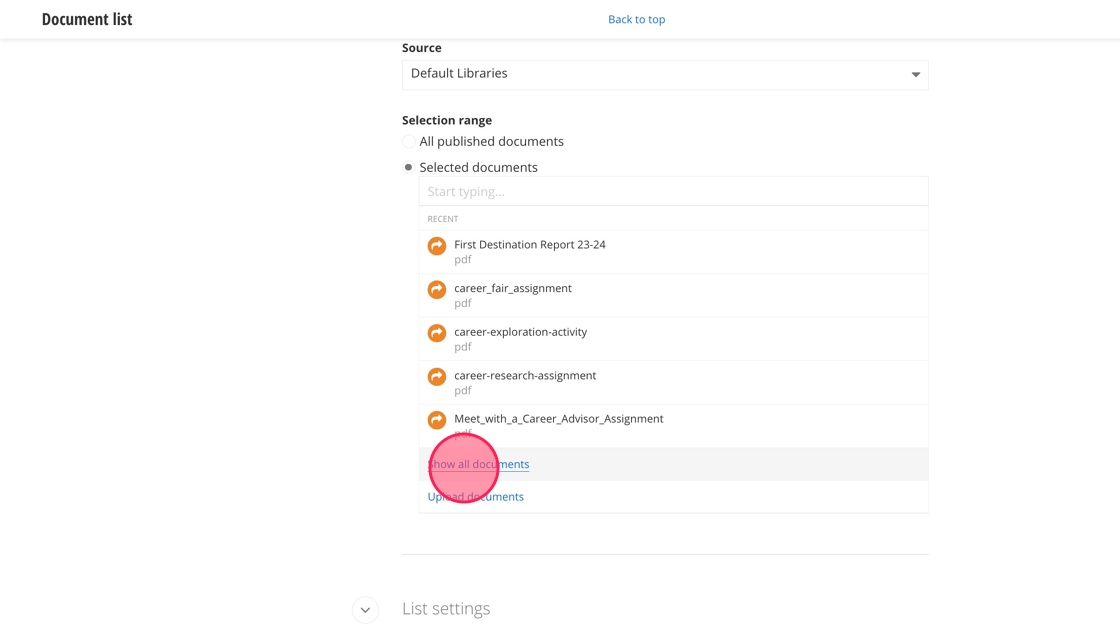
Task: Click the career-exploration-activity orange icon
Action: coord(437,333)
